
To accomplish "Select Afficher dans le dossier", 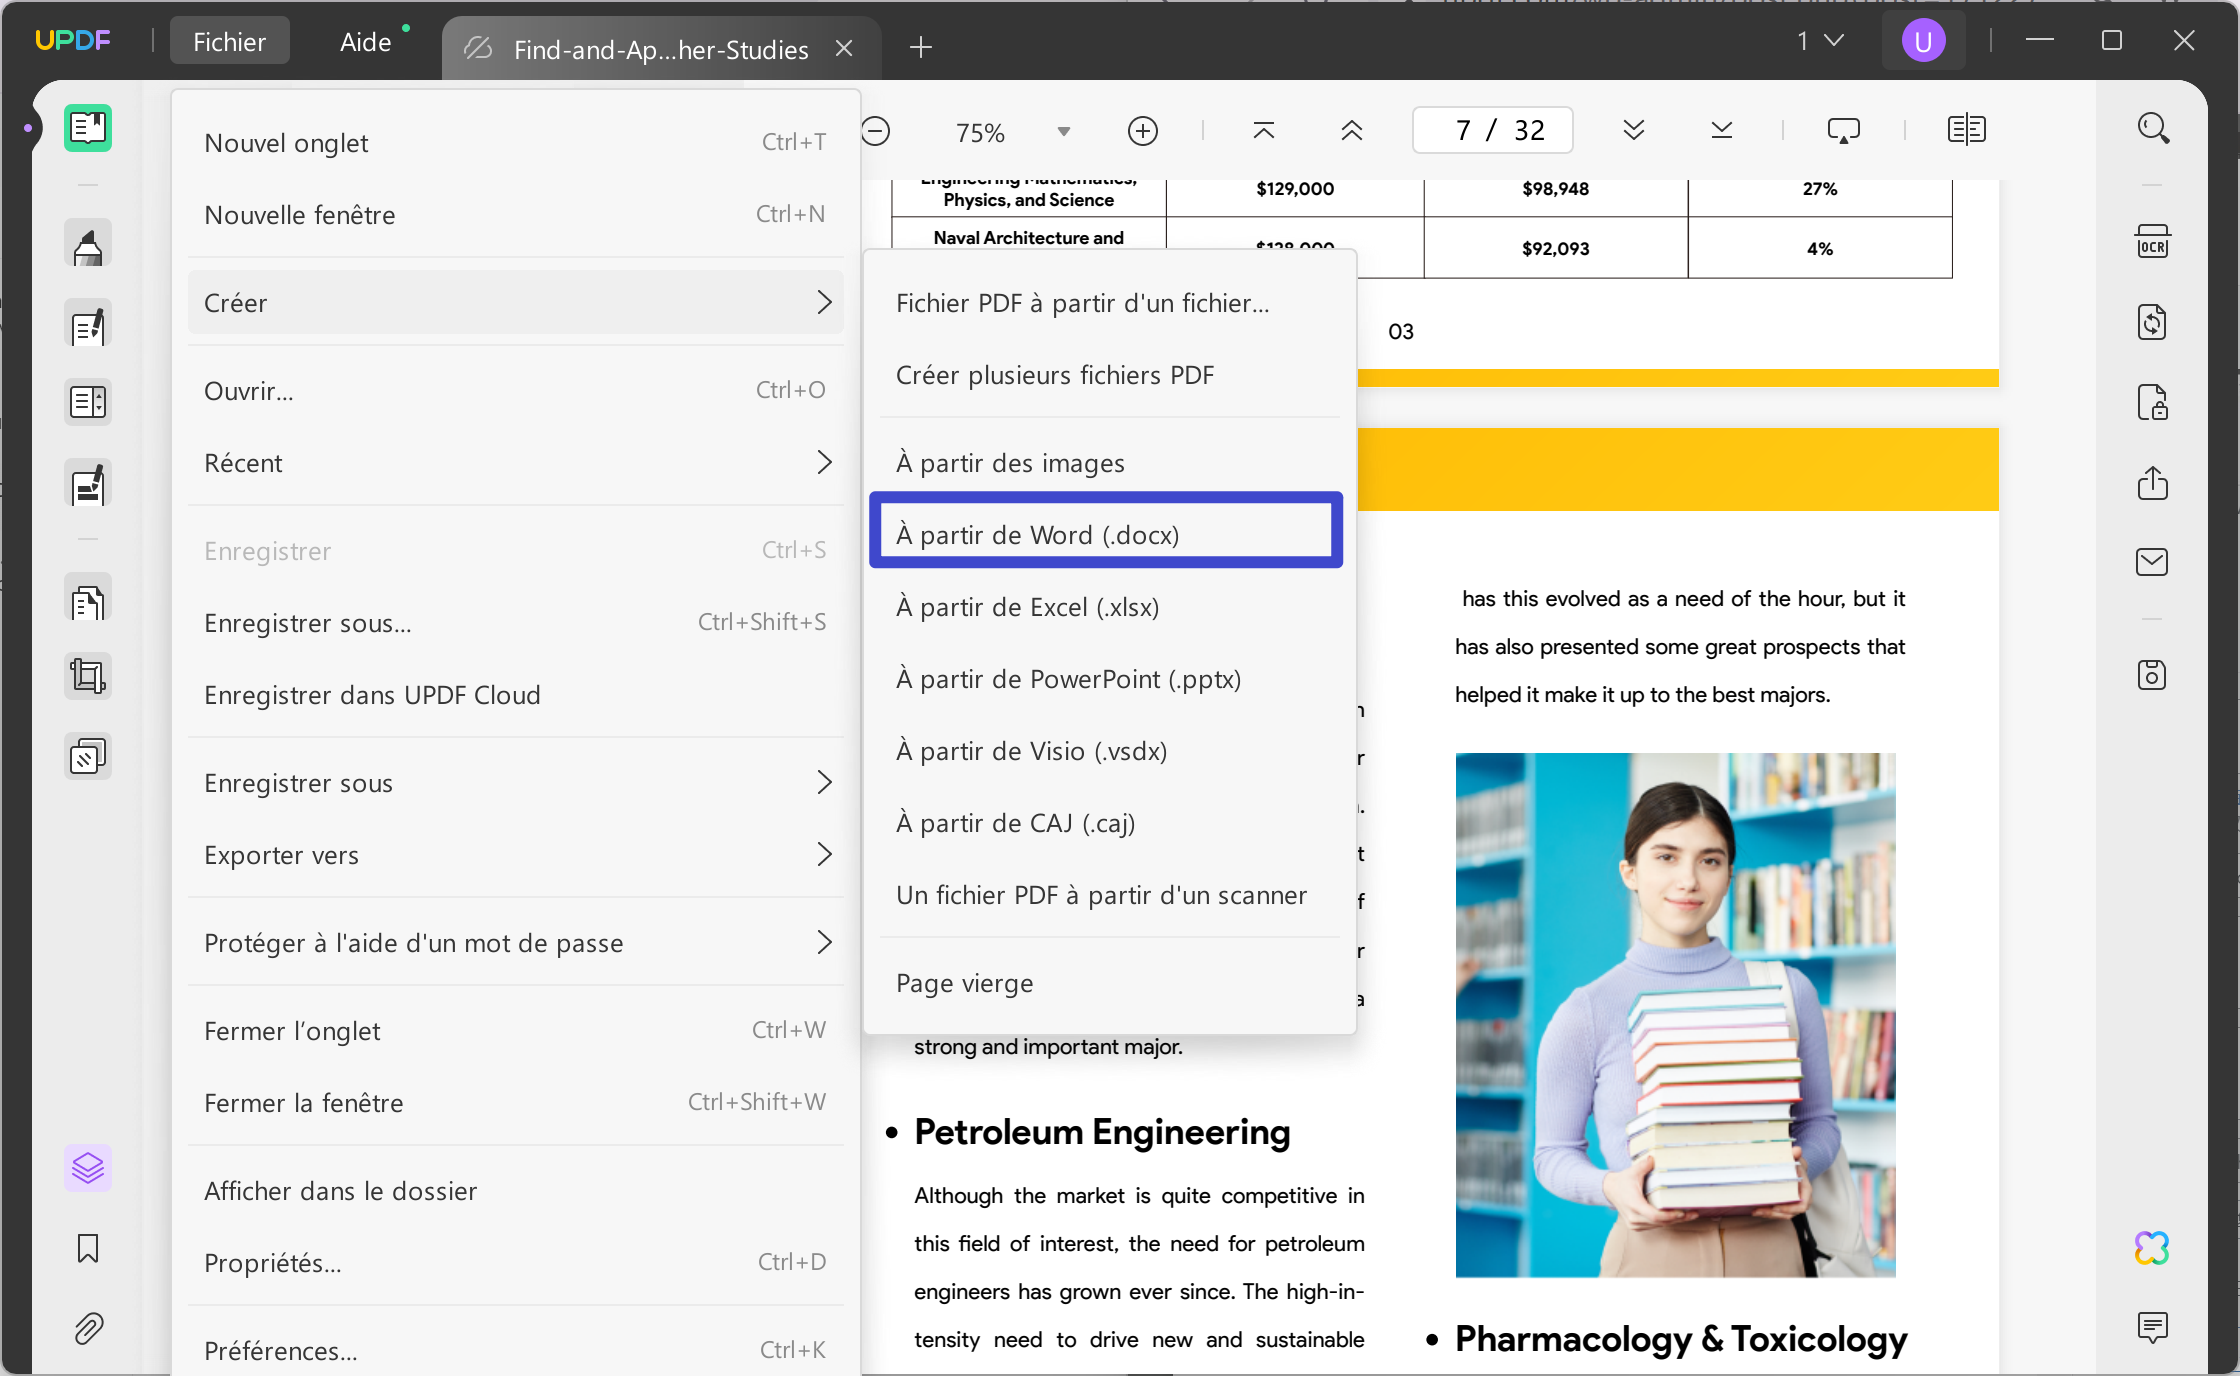I will point(516,1190).
